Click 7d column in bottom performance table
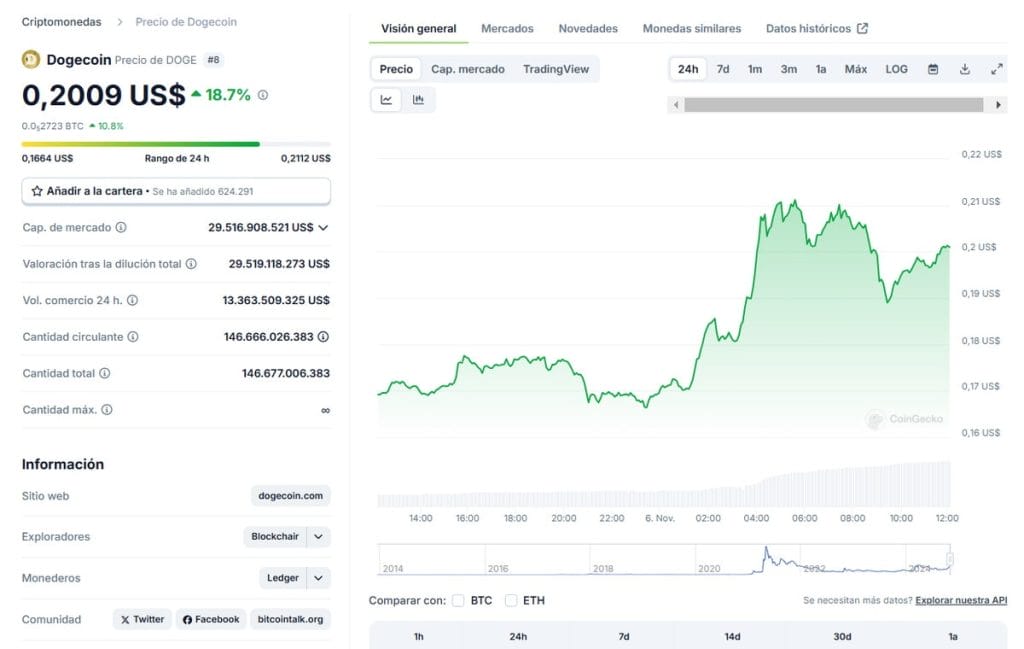 624,636
